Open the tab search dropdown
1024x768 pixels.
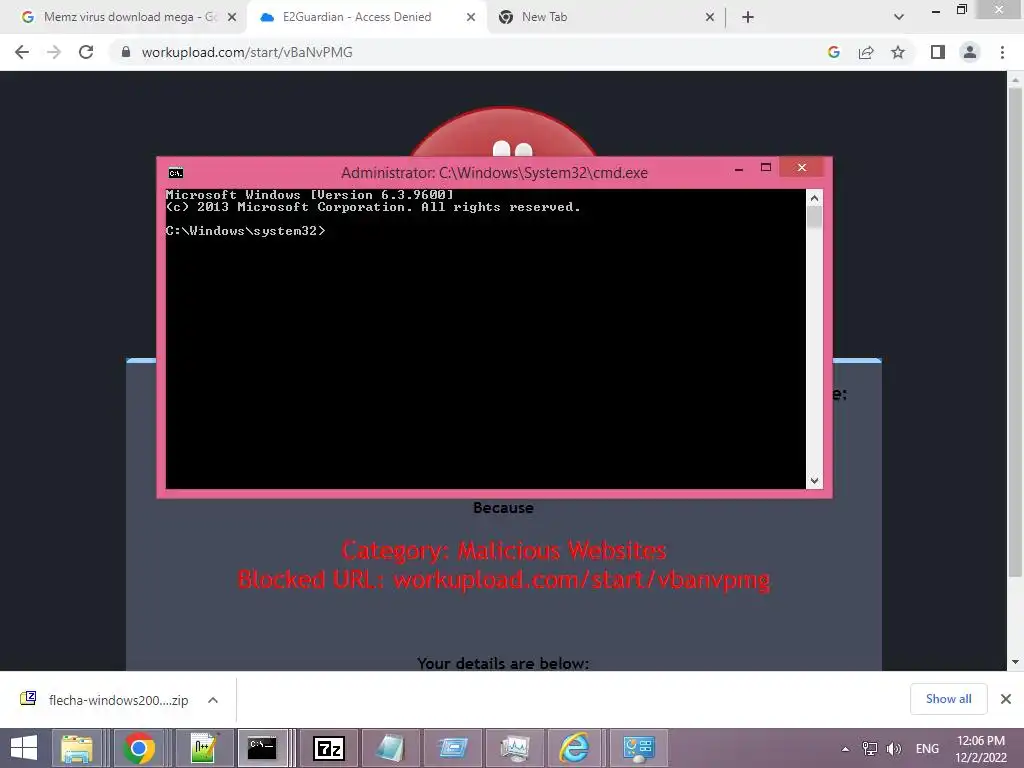click(x=899, y=18)
